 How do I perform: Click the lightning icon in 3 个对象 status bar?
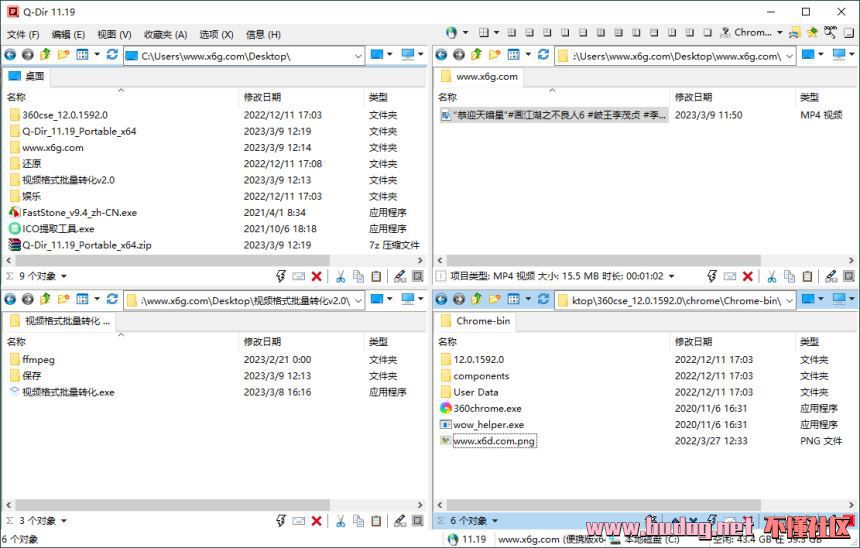[281, 521]
